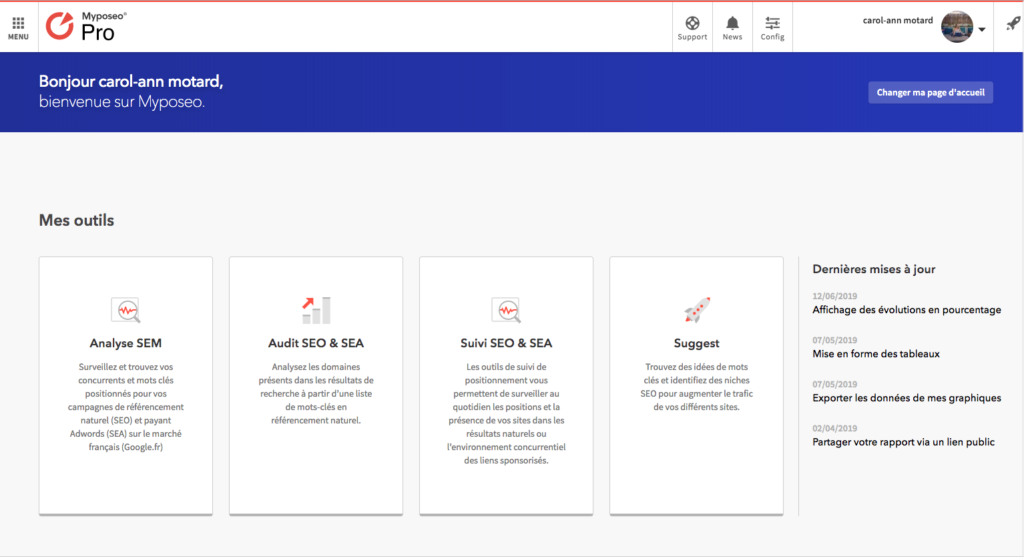Click Changer ma page d'accueil button
Image resolution: width=1024 pixels, height=557 pixels.
(x=931, y=92)
